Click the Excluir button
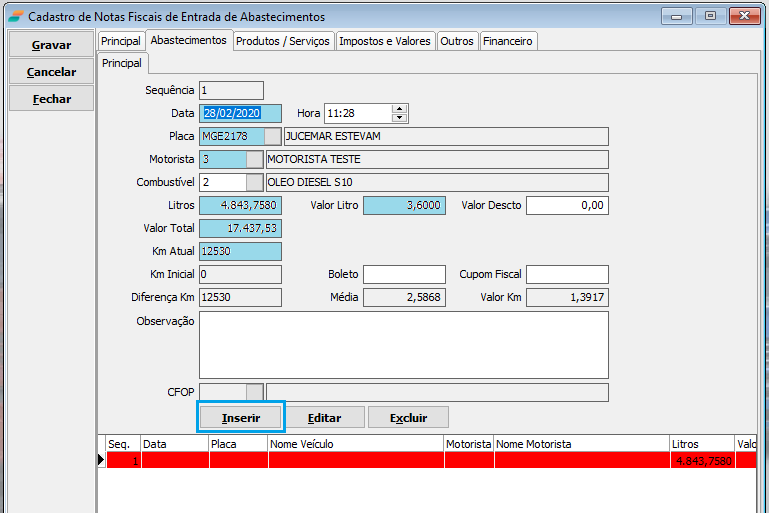Image resolution: width=769 pixels, height=513 pixels. pyautogui.click(x=408, y=417)
